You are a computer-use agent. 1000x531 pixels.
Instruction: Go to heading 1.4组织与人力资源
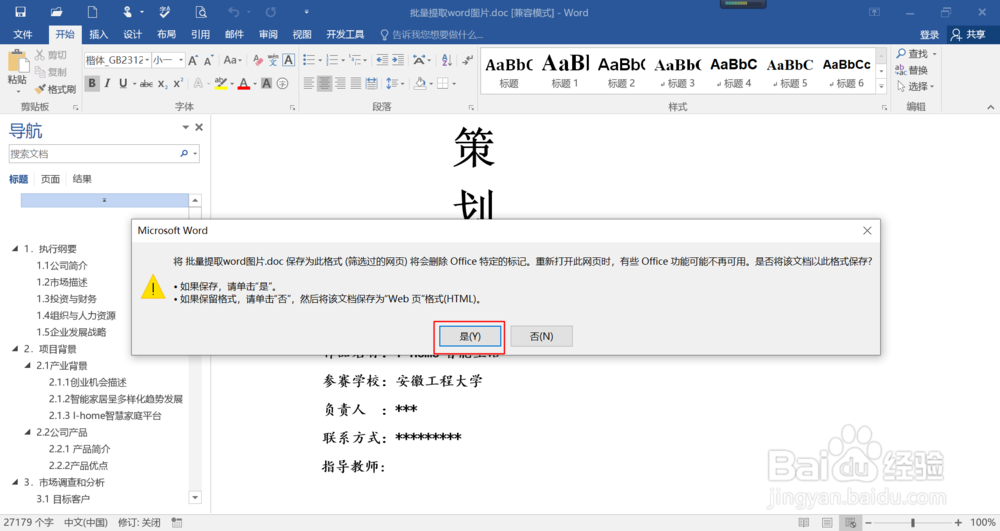click(76, 316)
